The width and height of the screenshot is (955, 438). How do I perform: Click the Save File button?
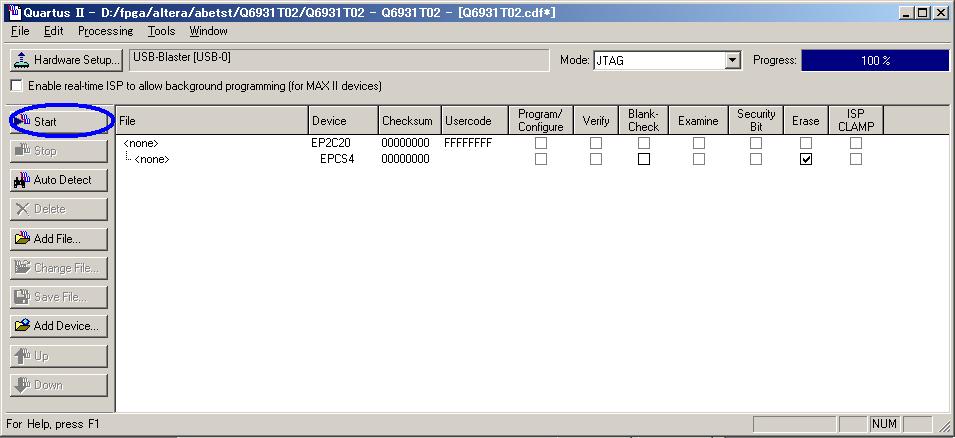click(x=58, y=297)
